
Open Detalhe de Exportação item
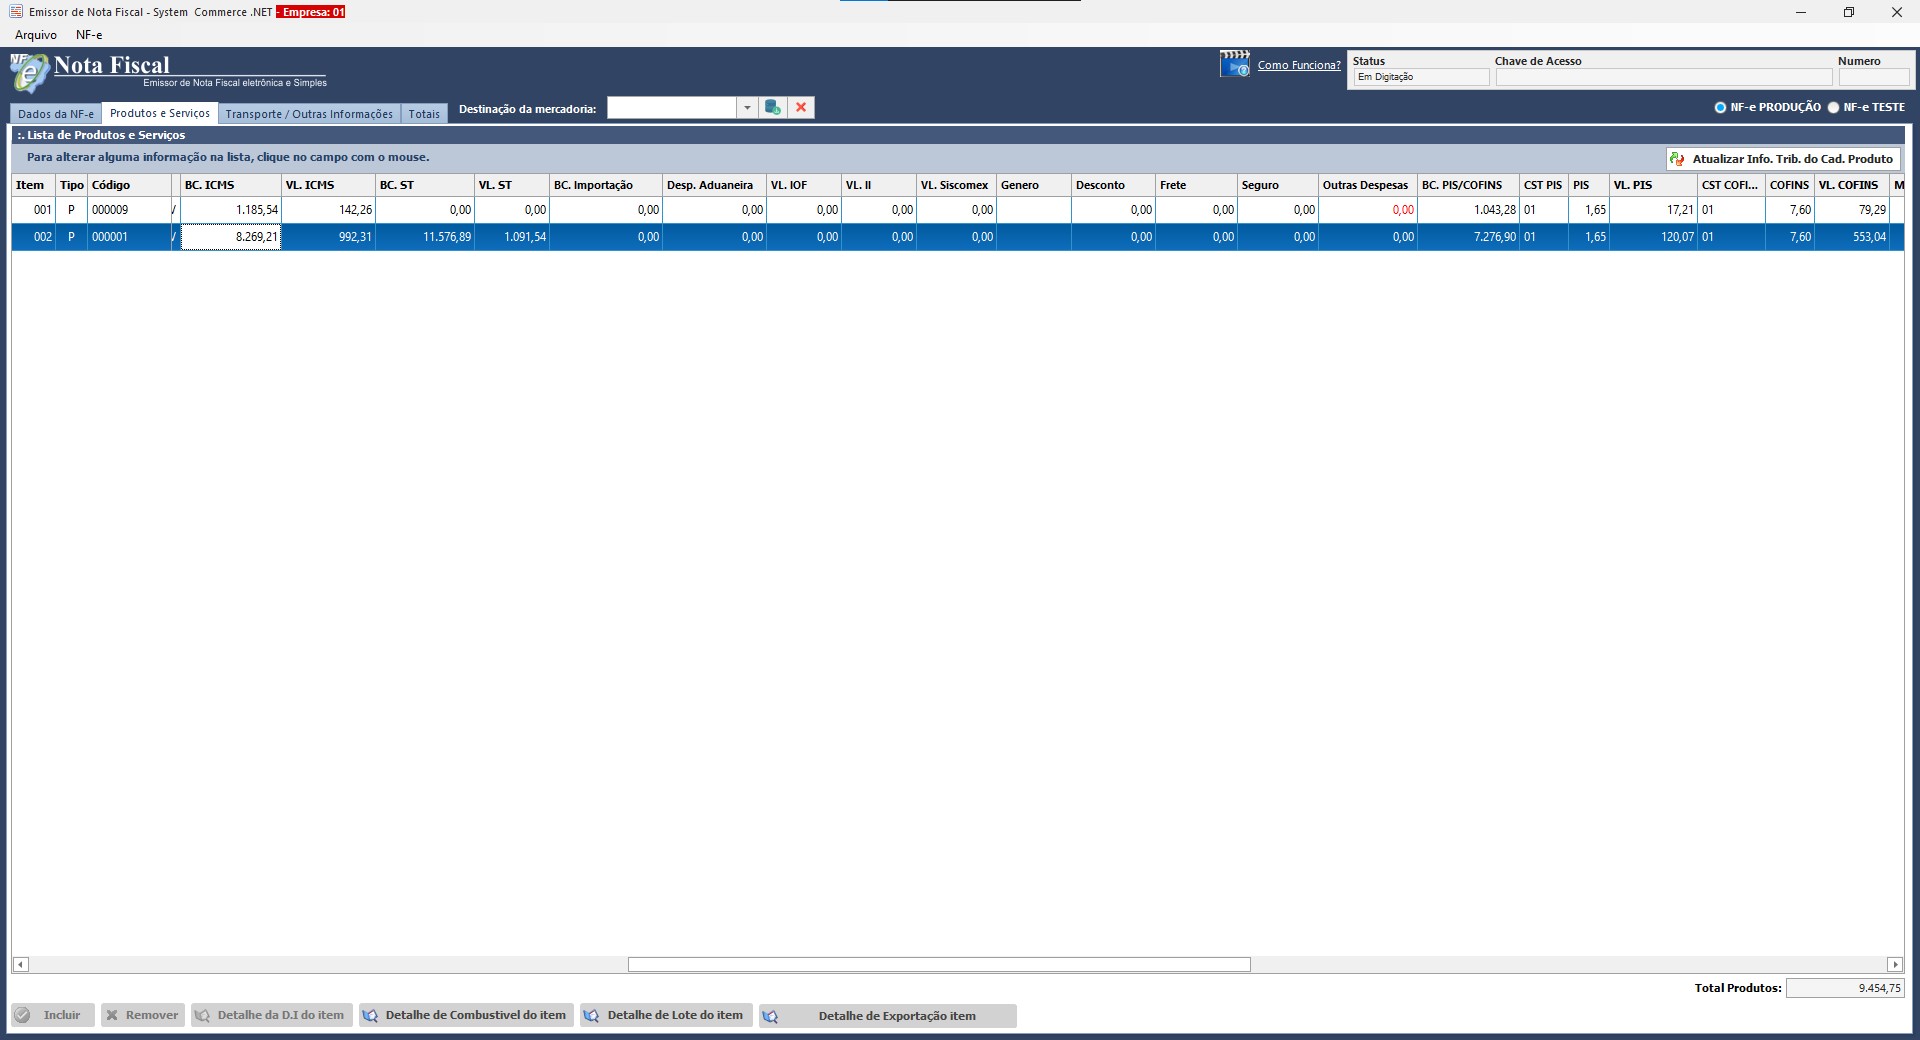tap(887, 1016)
